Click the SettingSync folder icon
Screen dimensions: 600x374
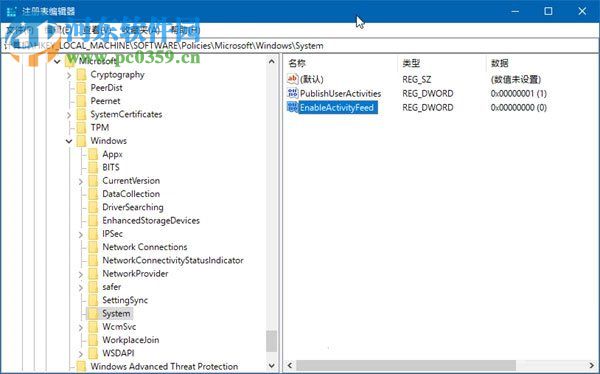click(93, 300)
